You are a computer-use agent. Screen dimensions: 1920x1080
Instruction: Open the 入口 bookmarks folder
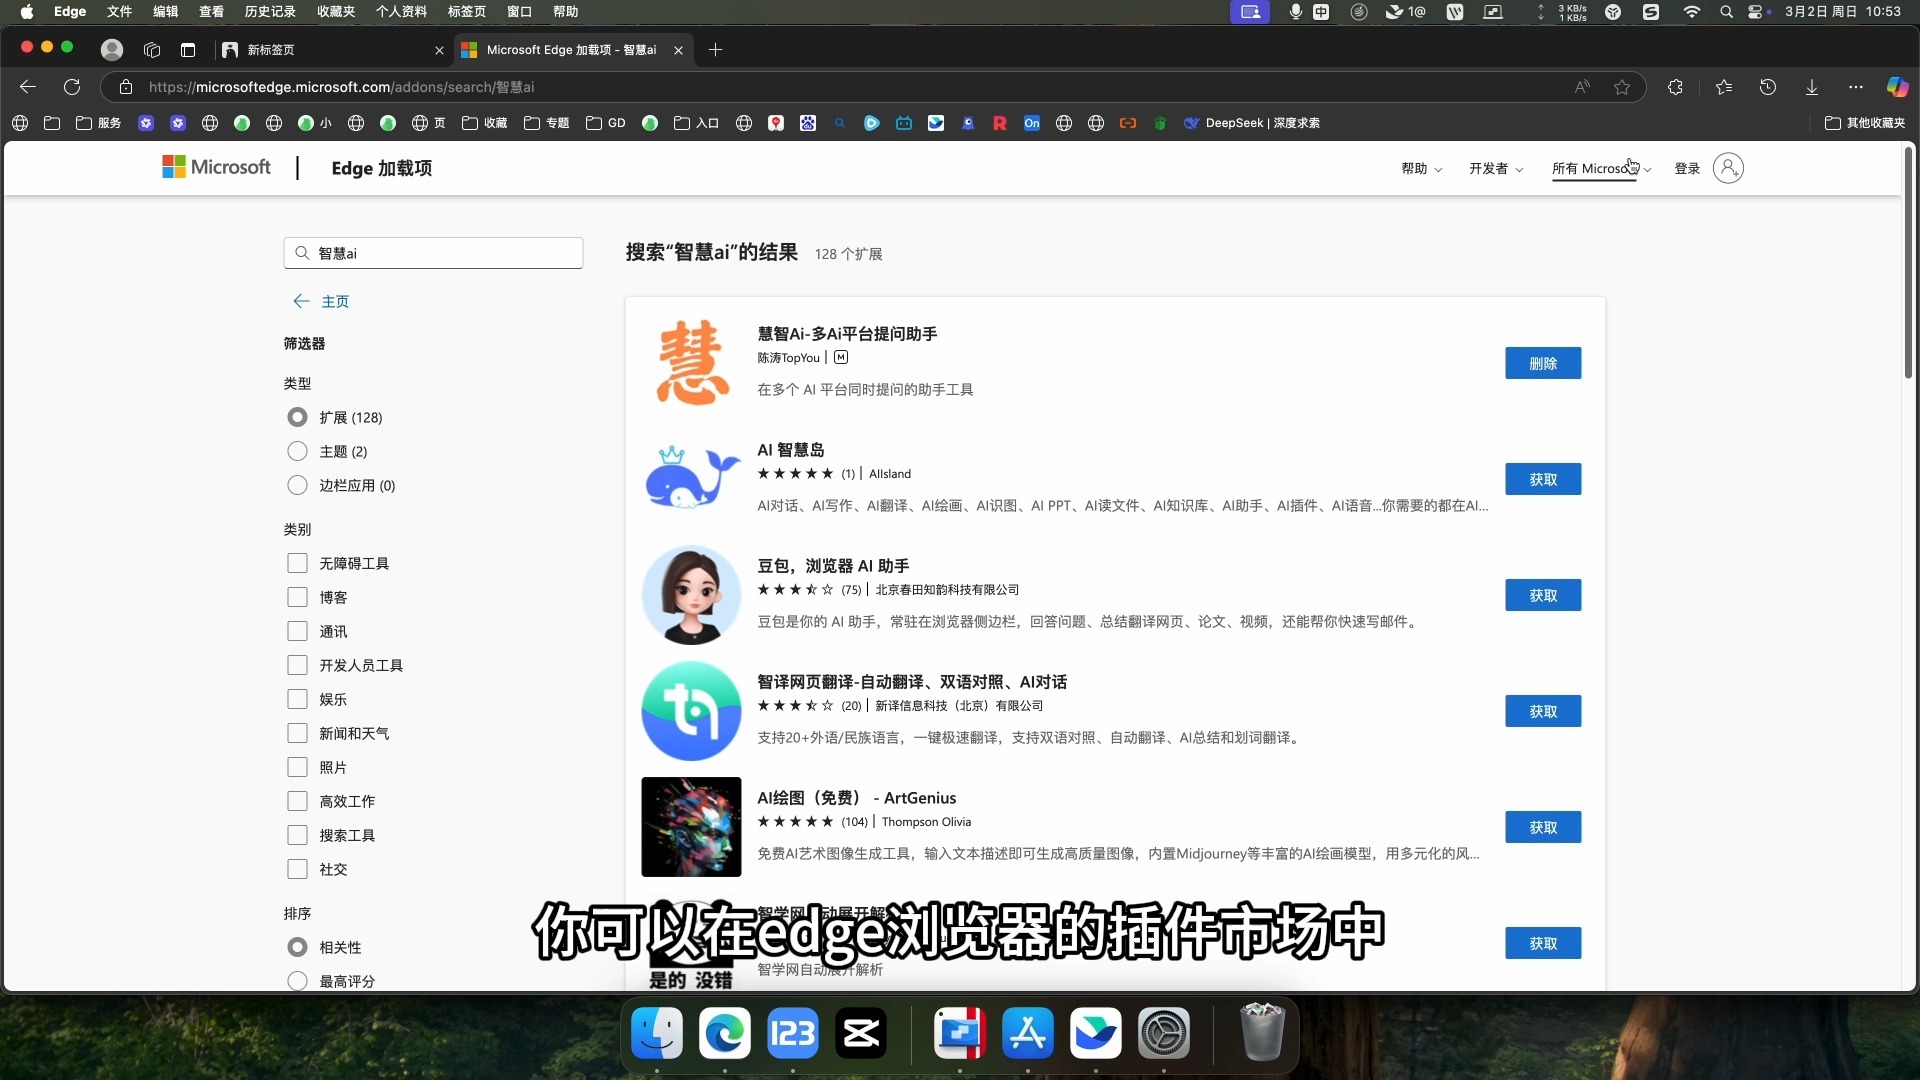point(697,123)
